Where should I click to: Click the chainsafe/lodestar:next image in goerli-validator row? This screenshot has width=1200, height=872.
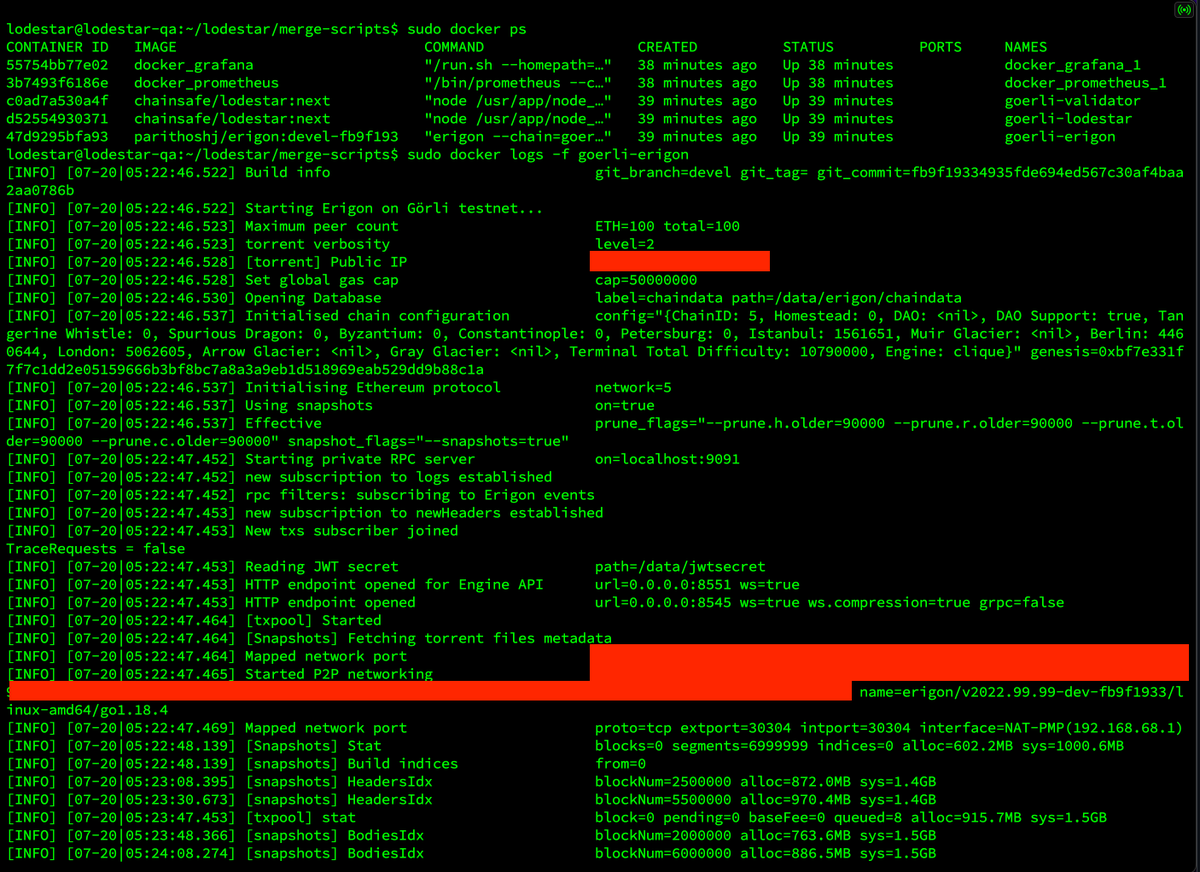point(232,101)
